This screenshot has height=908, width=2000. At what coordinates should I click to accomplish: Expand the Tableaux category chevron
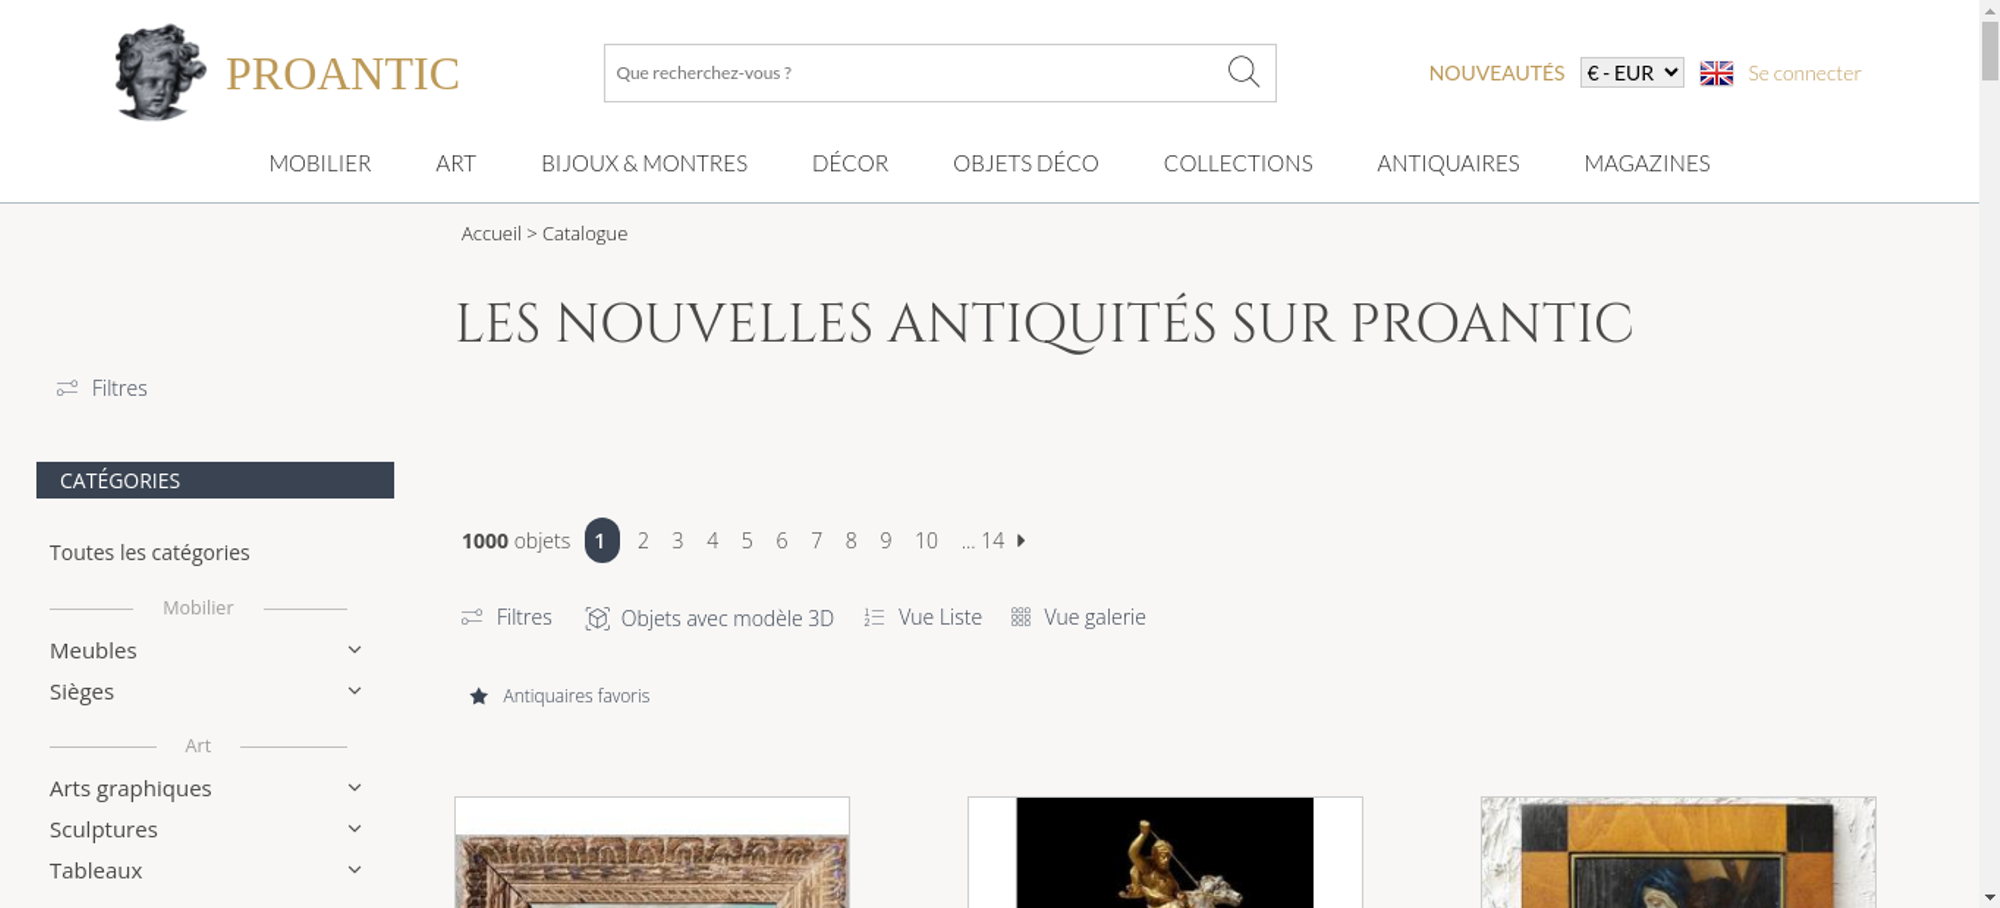354,870
